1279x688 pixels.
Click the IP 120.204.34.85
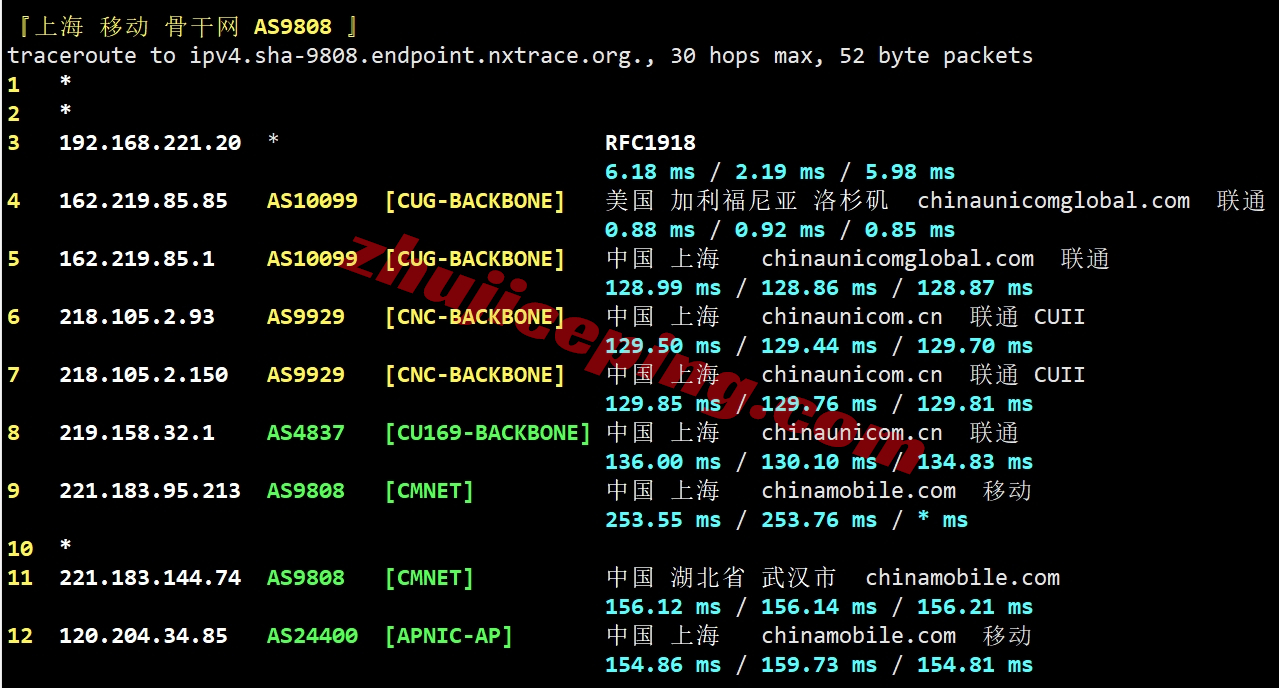(143, 636)
